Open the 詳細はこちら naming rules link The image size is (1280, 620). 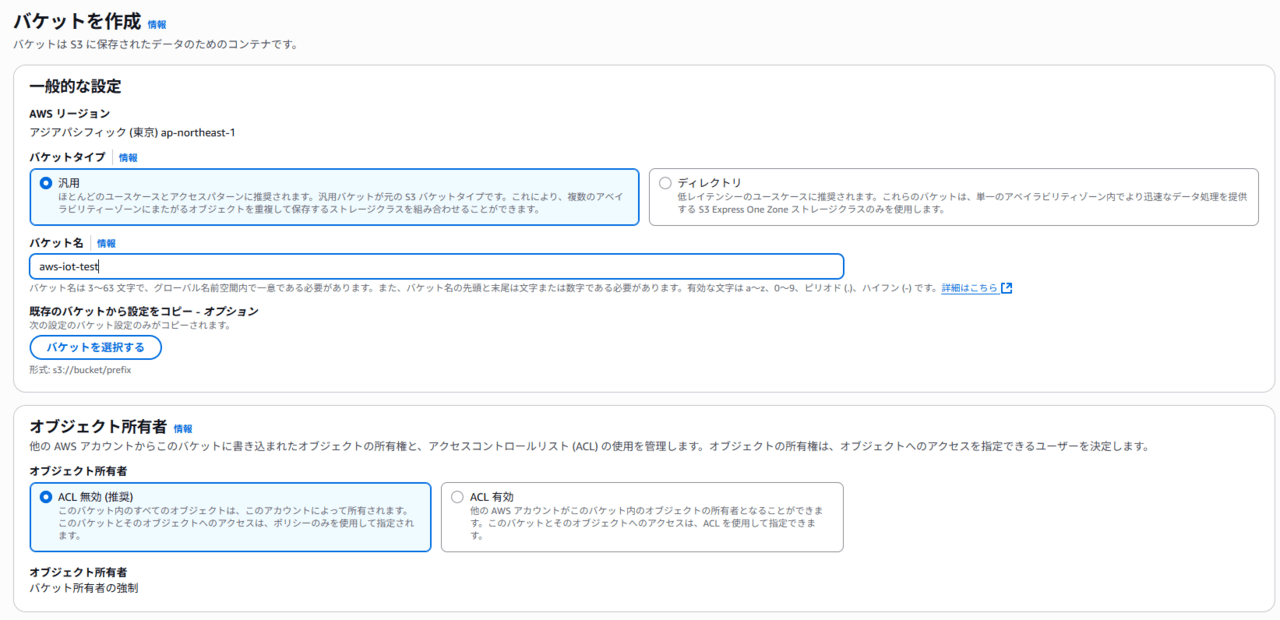[x=969, y=288]
